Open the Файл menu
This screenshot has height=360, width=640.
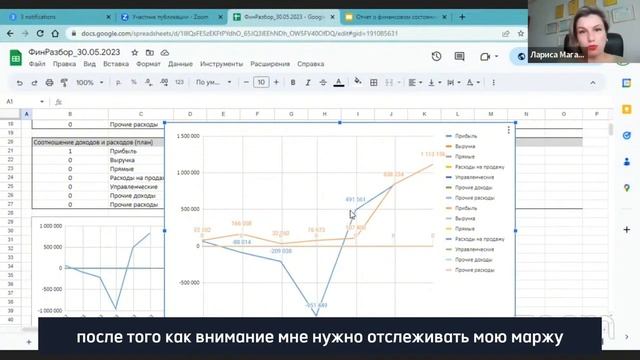(x=37, y=64)
